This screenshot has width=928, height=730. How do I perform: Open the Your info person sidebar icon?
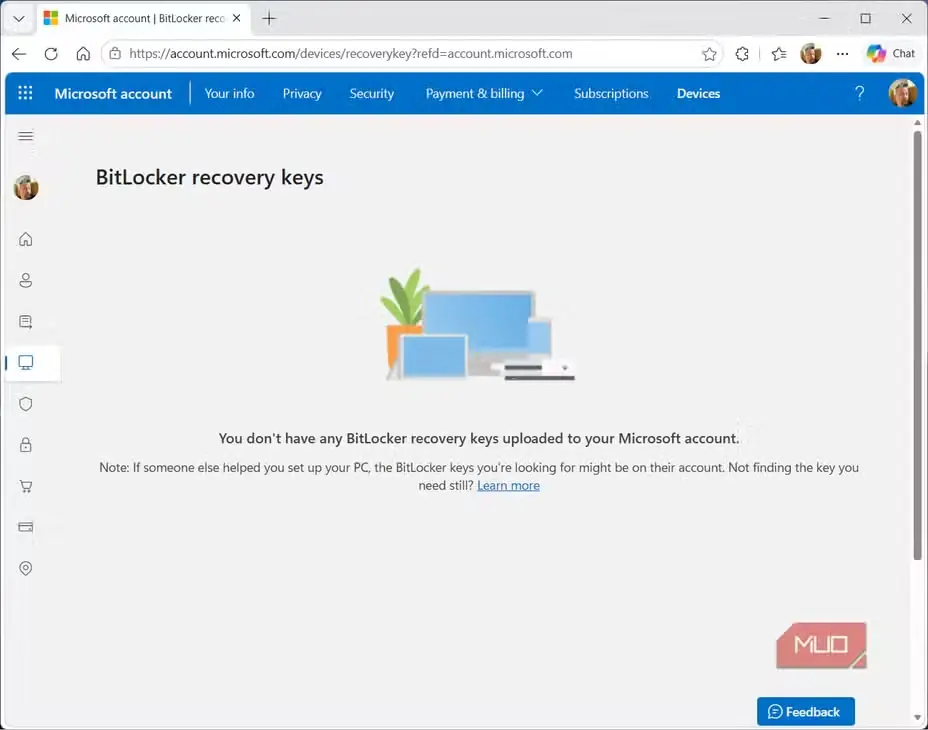(x=25, y=280)
